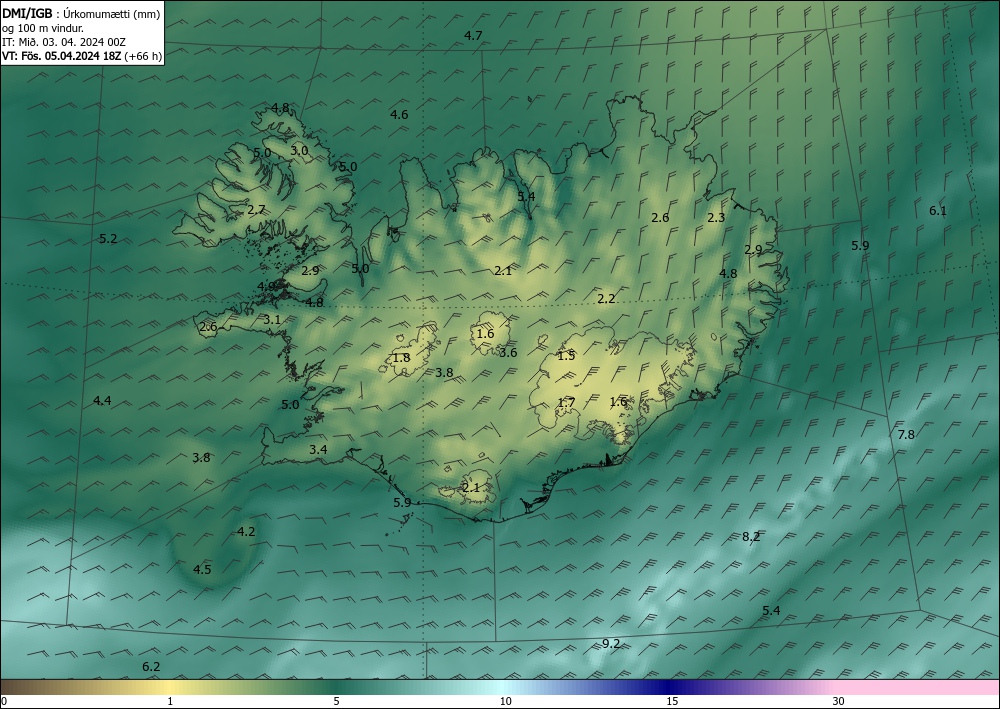The height and width of the screenshot is (709, 1000).
Task: Click the 4.5 value label
Action: tap(202, 570)
